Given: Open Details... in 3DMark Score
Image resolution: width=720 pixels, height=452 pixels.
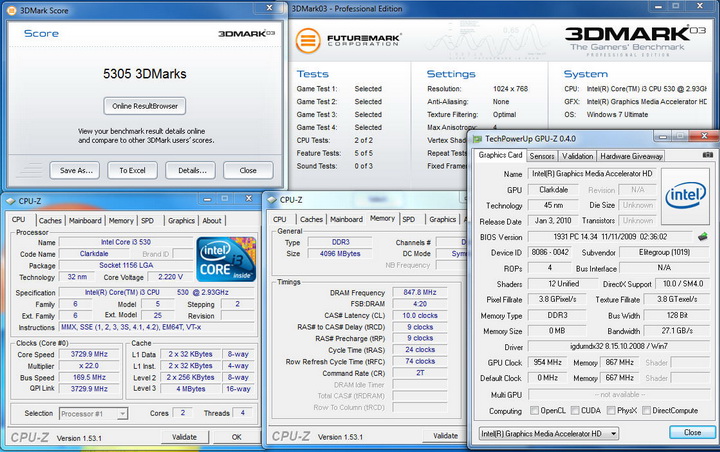Looking at the screenshot, I should (192, 170).
